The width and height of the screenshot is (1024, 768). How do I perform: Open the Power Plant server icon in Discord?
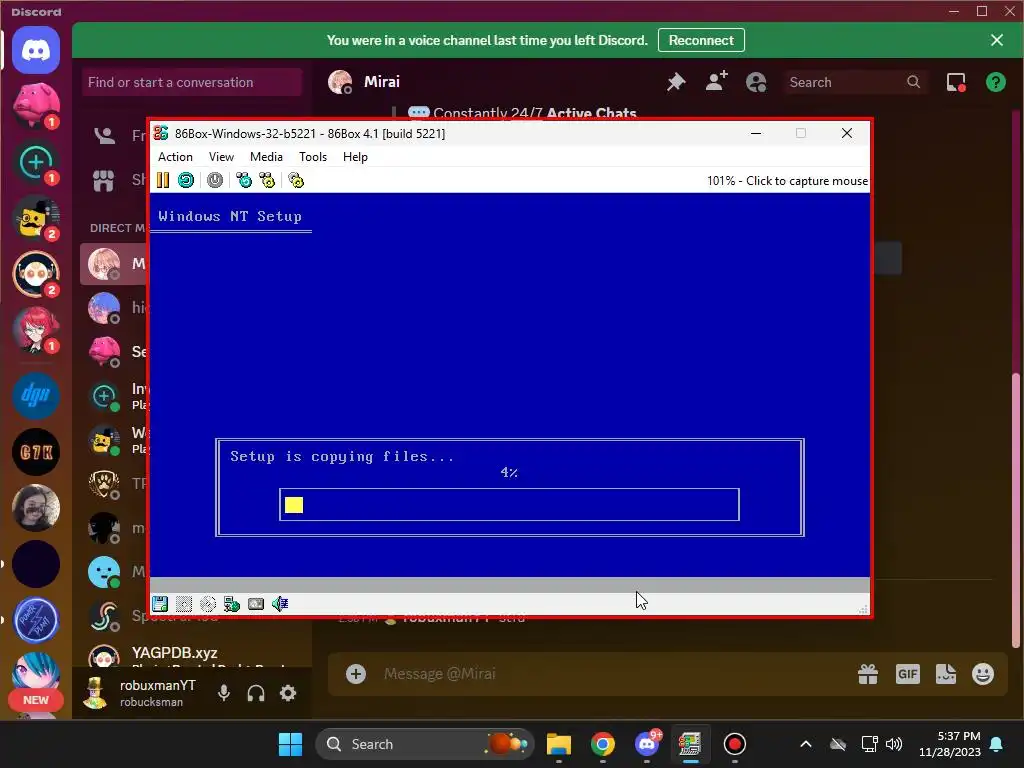[x=36, y=620]
